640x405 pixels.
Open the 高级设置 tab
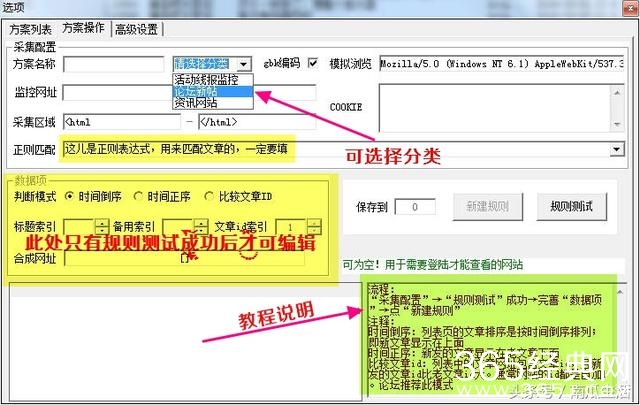138,28
